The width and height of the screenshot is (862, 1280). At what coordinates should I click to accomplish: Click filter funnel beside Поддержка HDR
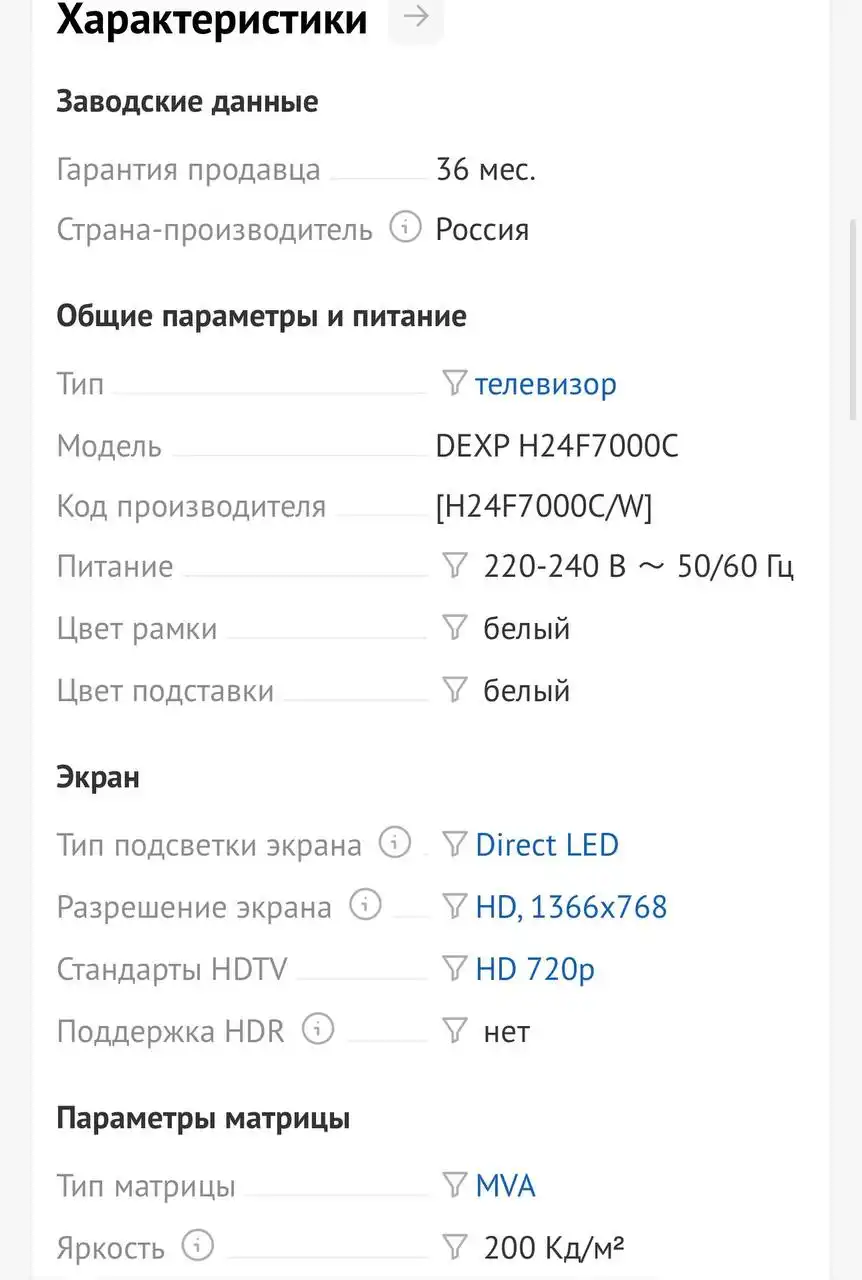click(x=454, y=1030)
